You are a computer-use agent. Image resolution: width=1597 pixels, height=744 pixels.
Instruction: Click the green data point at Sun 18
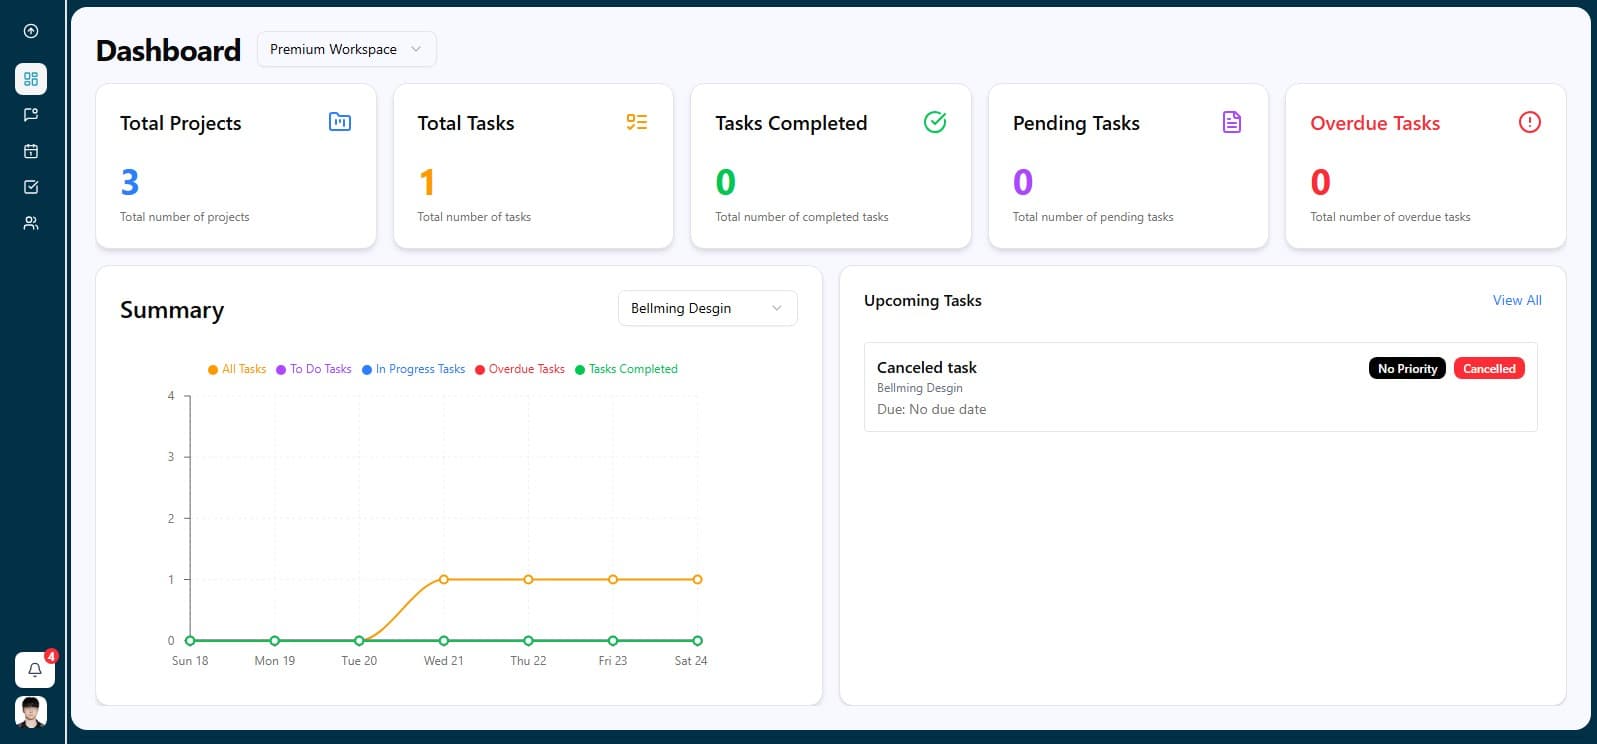[x=190, y=641]
